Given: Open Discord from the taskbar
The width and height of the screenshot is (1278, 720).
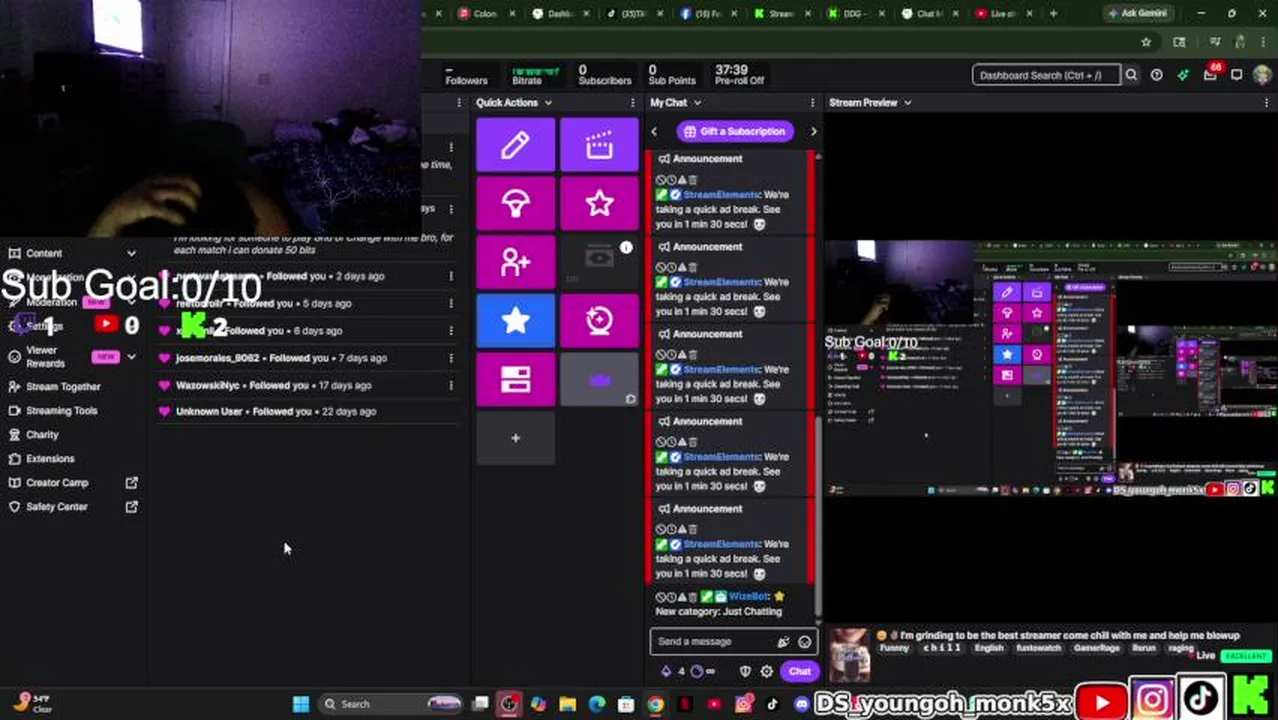Looking at the screenshot, I should (801, 704).
